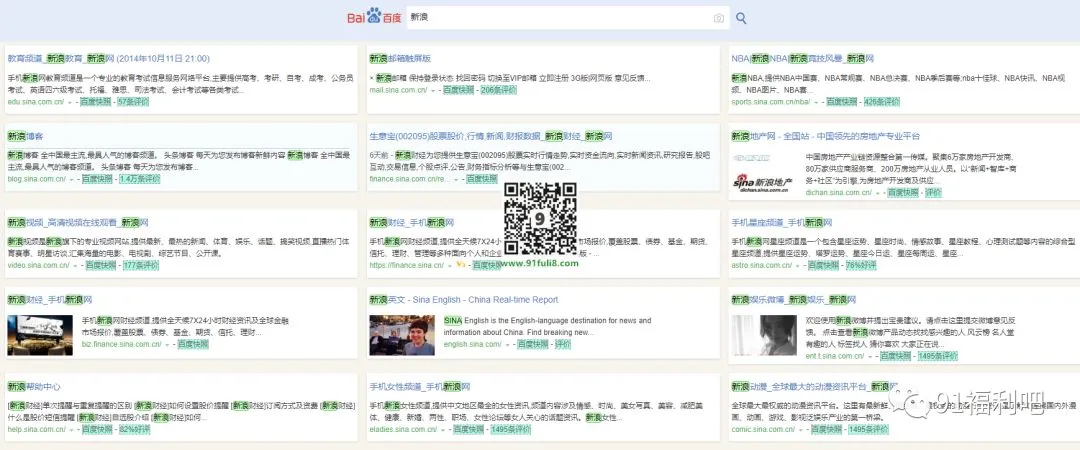Open the 426条评价 reviews link

pyautogui.click(x=882, y=102)
